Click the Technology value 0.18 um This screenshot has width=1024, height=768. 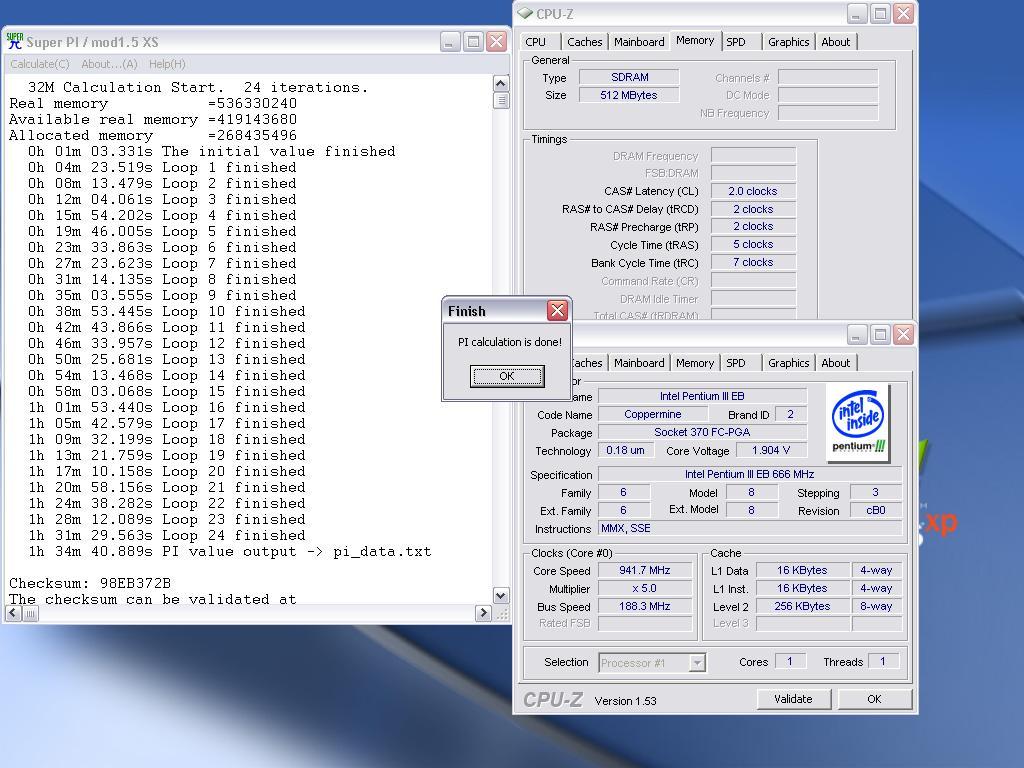[x=625, y=451]
